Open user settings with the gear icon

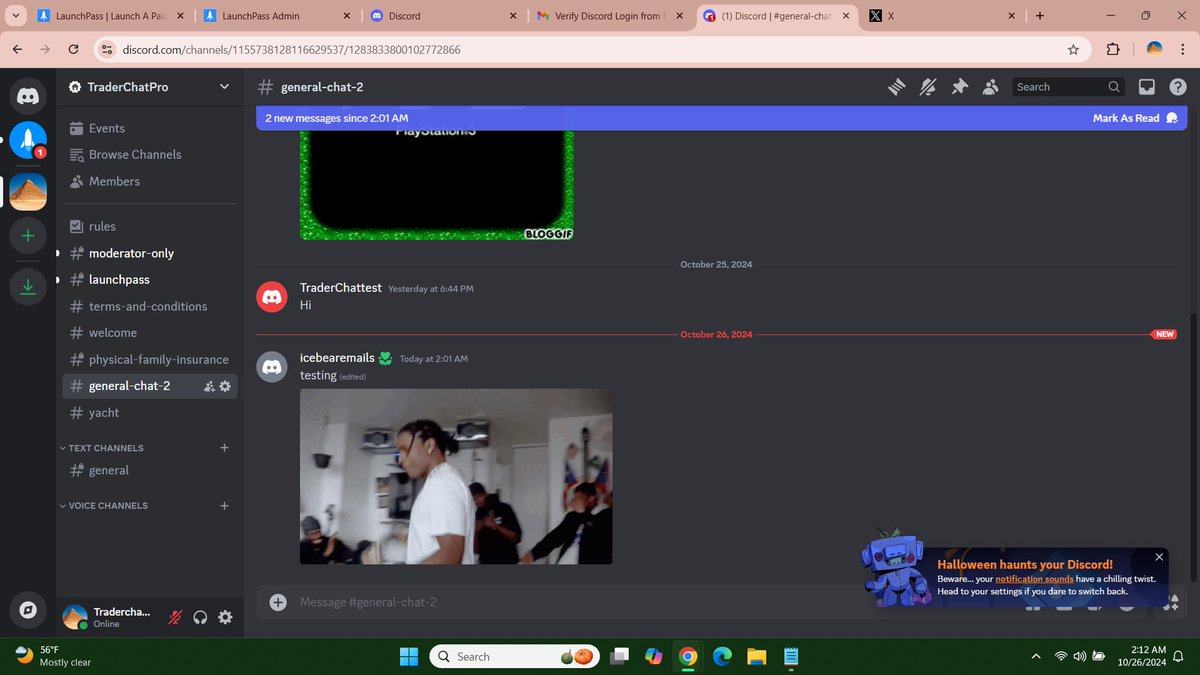[x=225, y=617]
